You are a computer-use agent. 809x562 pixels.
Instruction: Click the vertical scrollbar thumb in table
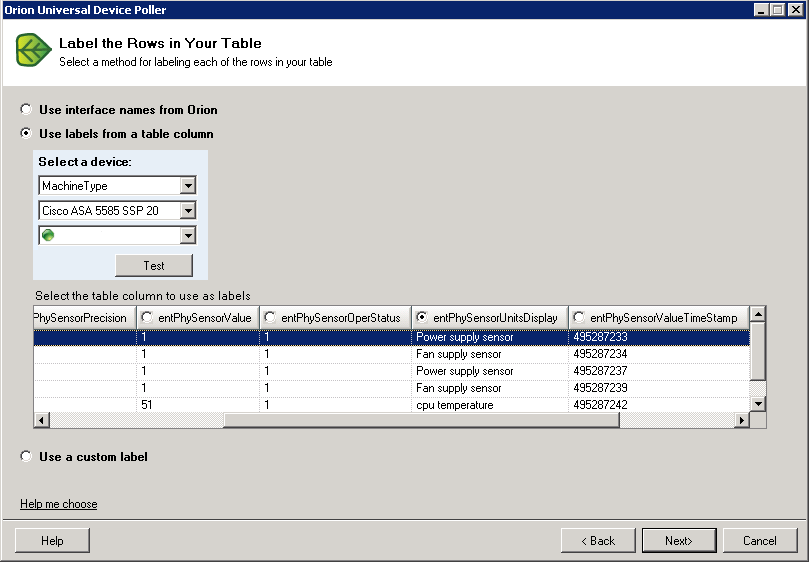point(758,351)
